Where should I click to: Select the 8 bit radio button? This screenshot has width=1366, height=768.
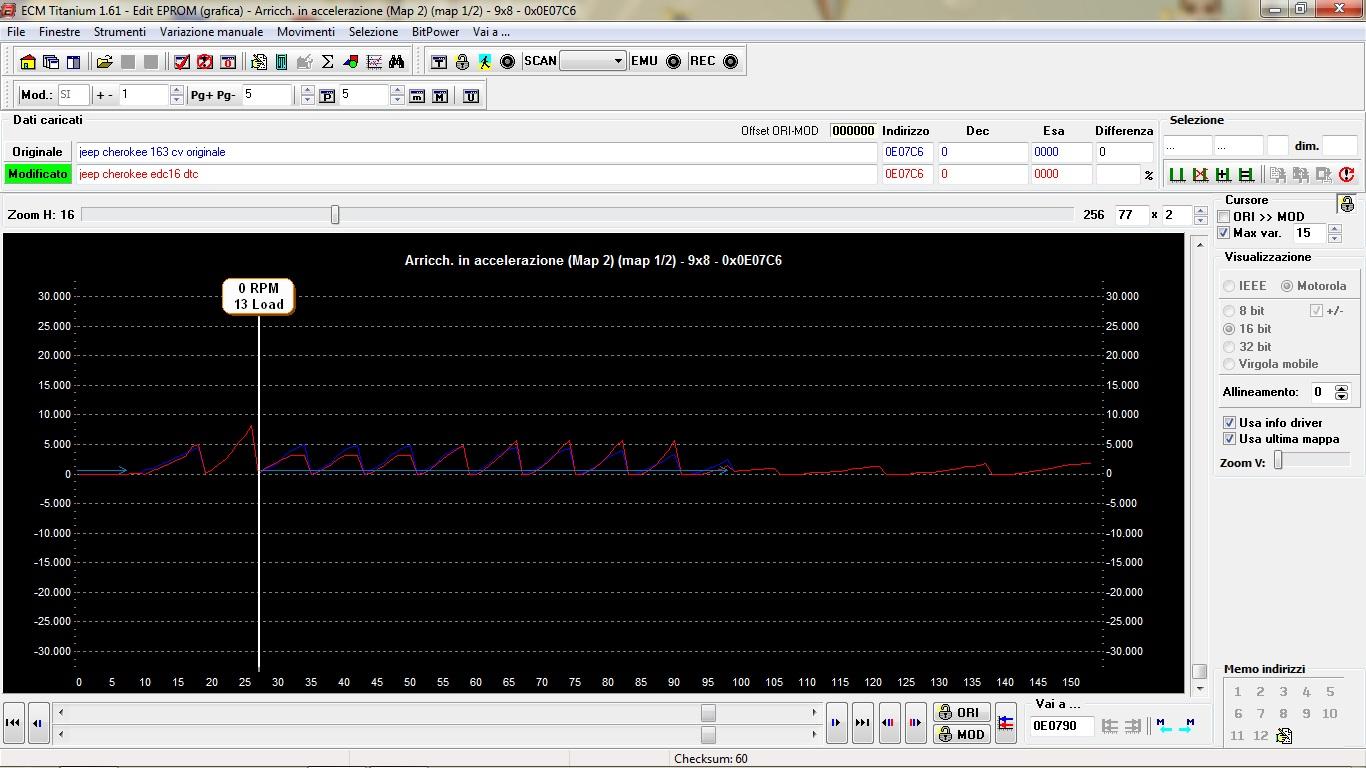pos(1229,311)
